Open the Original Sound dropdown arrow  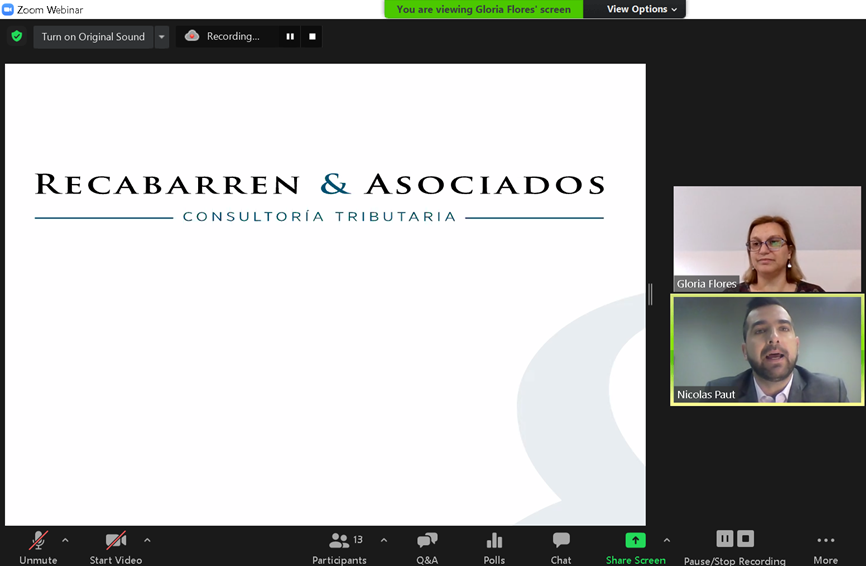(x=162, y=37)
